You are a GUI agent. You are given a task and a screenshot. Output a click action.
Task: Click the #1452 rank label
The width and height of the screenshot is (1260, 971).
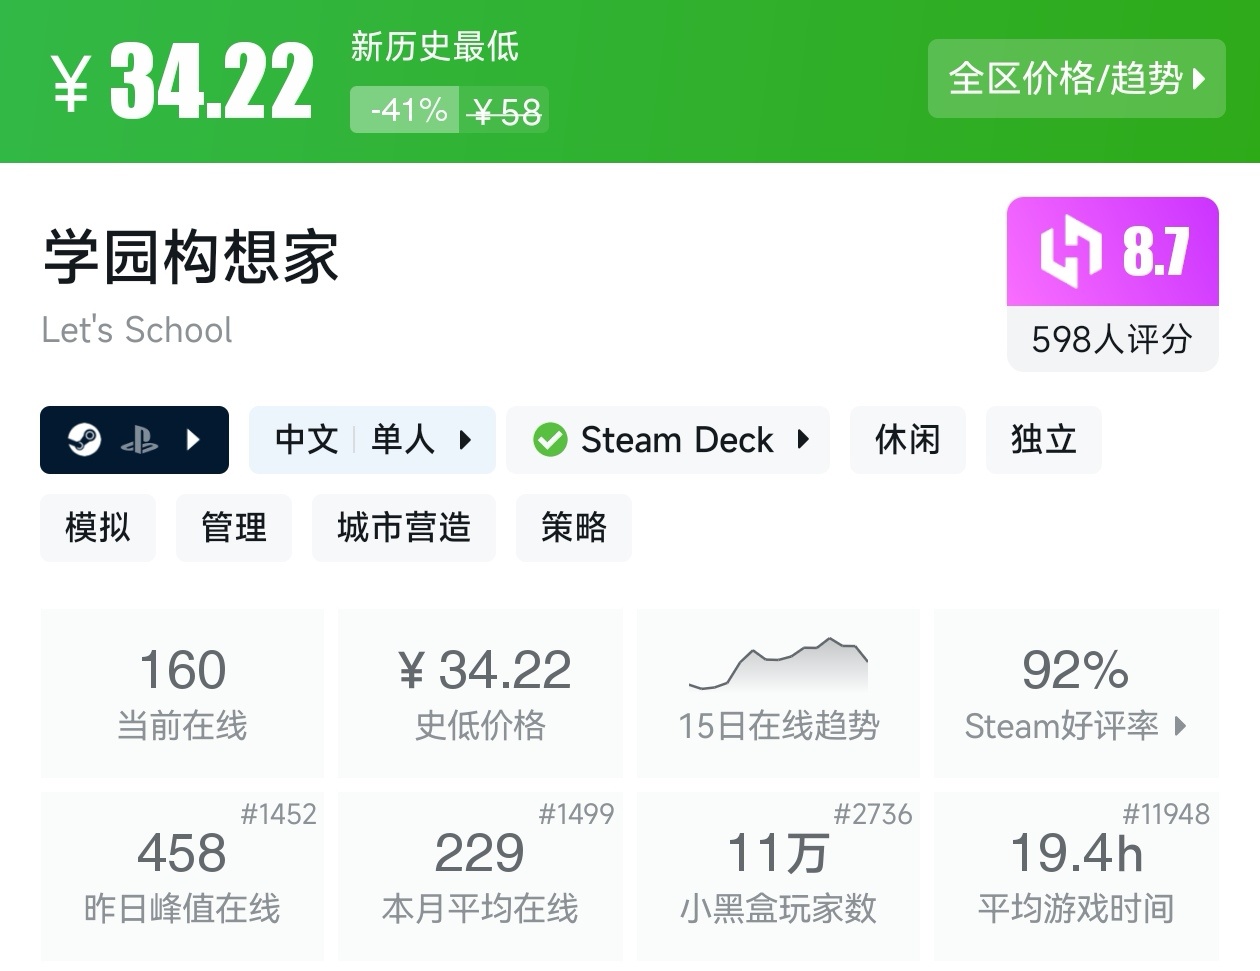pos(278,814)
